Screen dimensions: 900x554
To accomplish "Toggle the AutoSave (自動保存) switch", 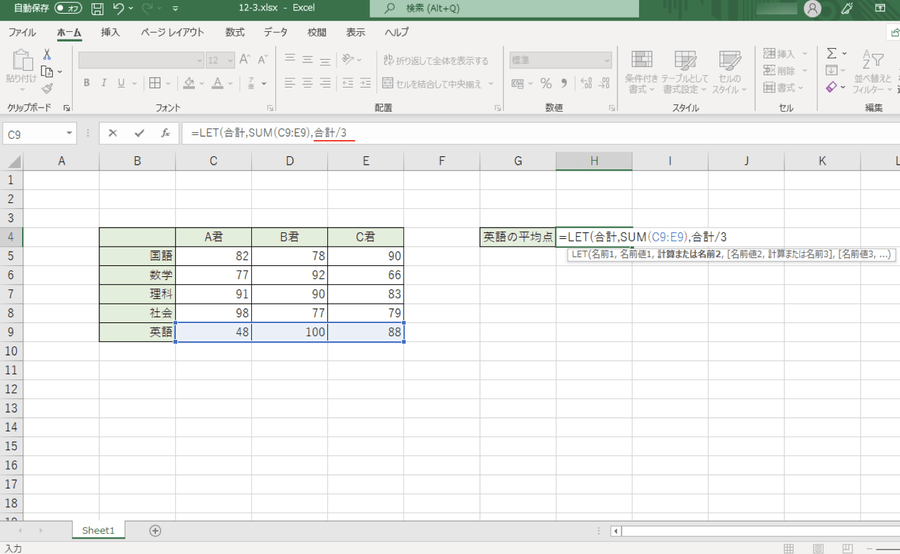I will tap(68, 9).
